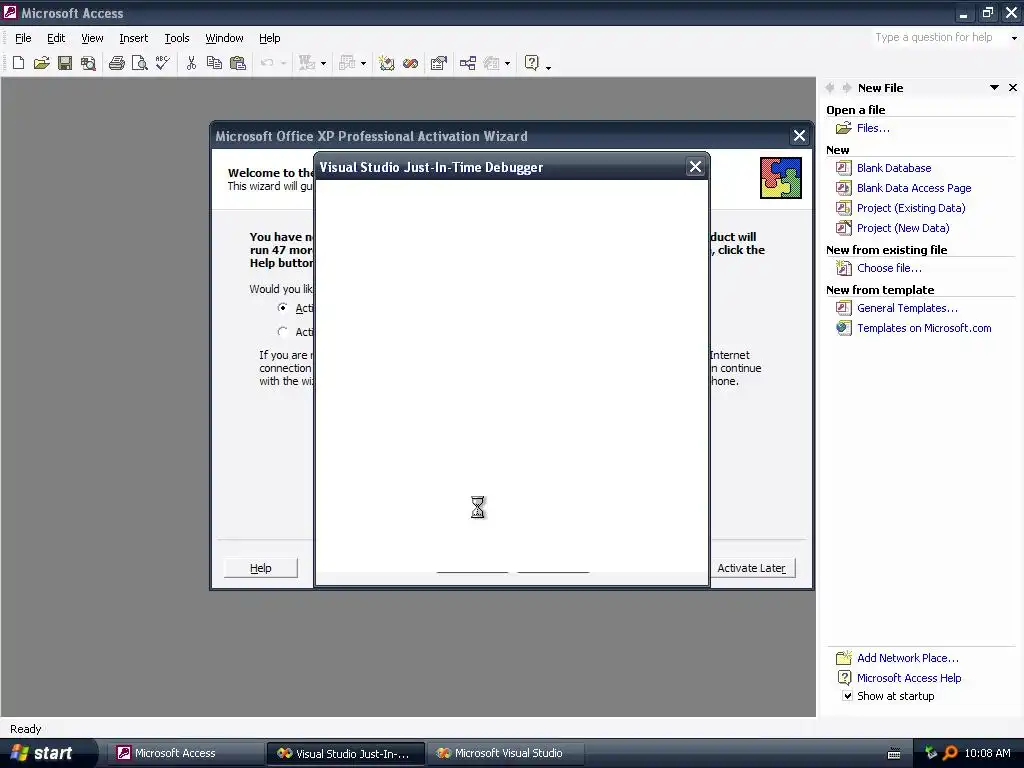Expand the help question box dropdown
The height and width of the screenshot is (768, 1024).
pos(1014,38)
